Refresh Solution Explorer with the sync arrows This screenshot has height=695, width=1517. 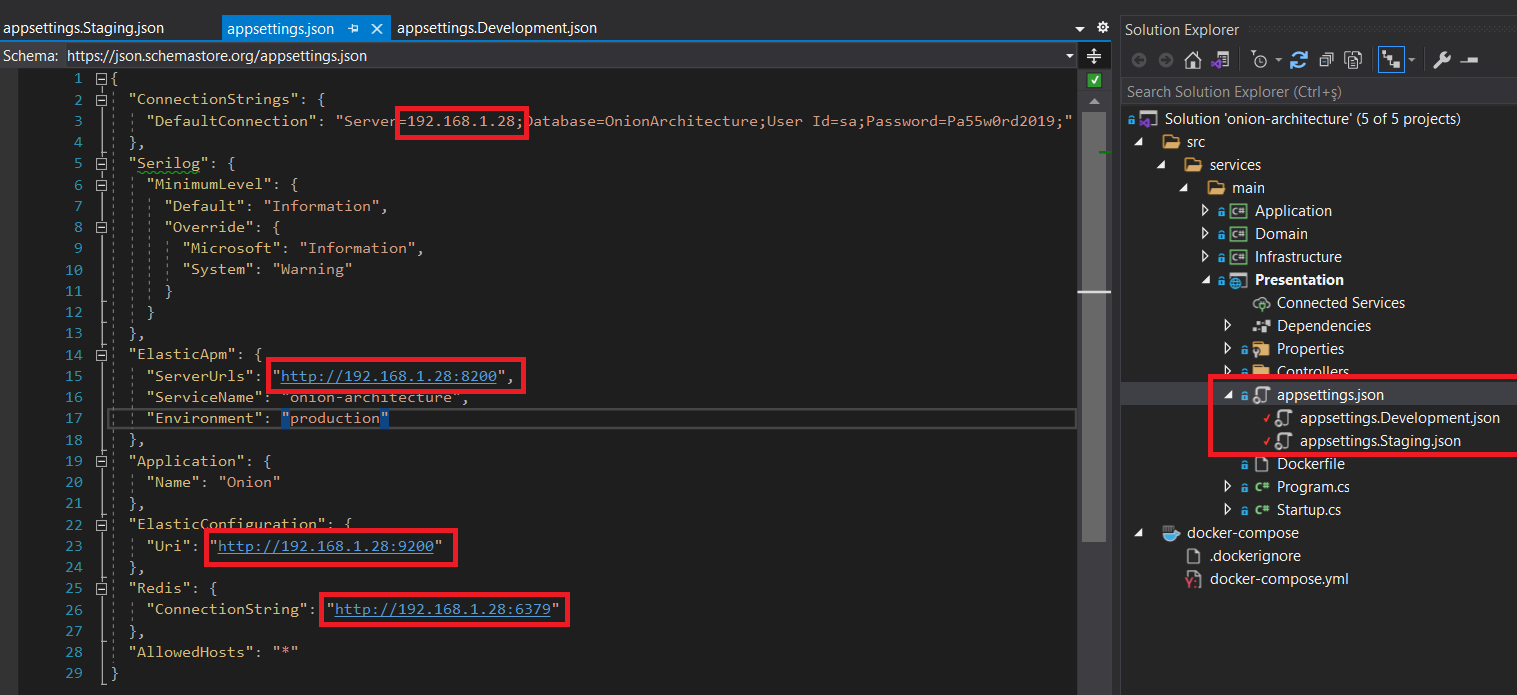(x=1299, y=60)
